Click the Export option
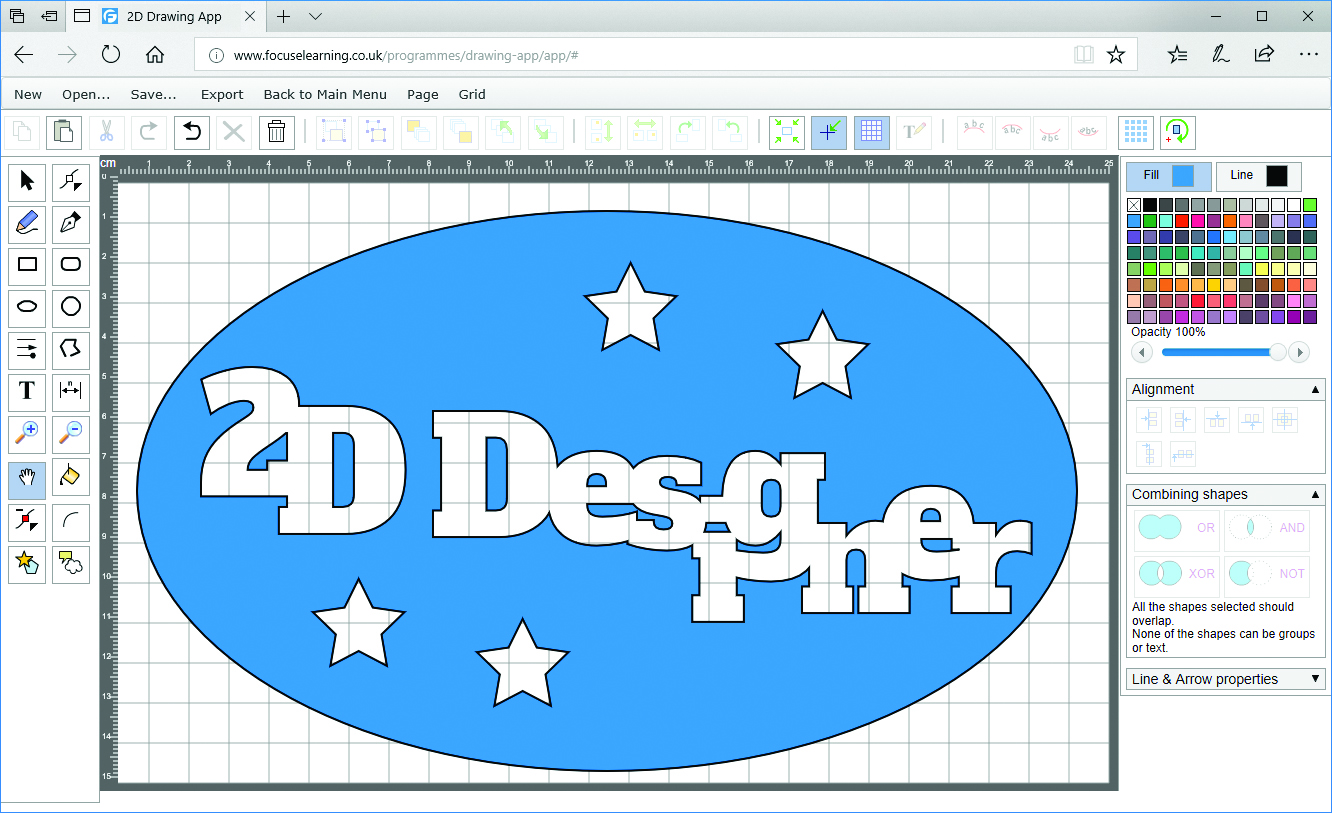The width and height of the screenshot is (1332, 813). tap(221, 94)
